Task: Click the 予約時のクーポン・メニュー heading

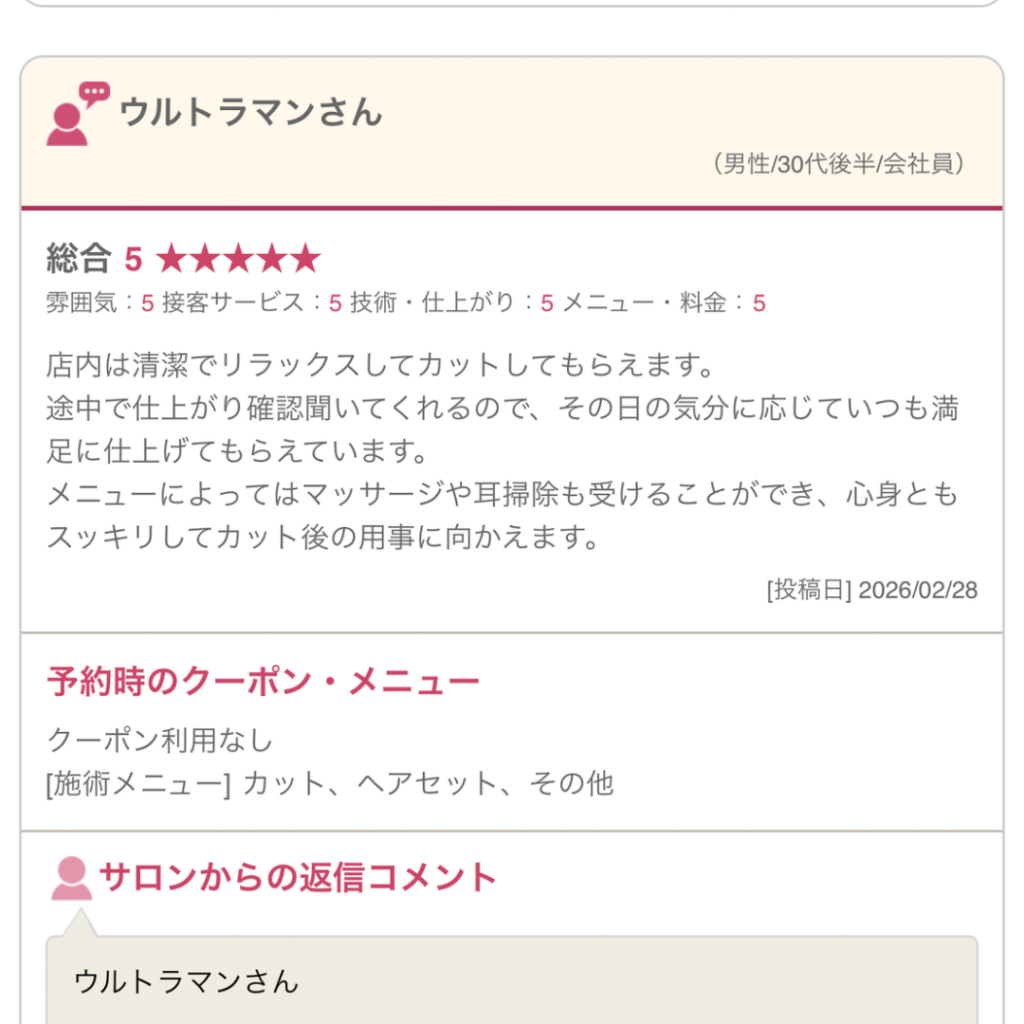Action: (x=263, y=683)
